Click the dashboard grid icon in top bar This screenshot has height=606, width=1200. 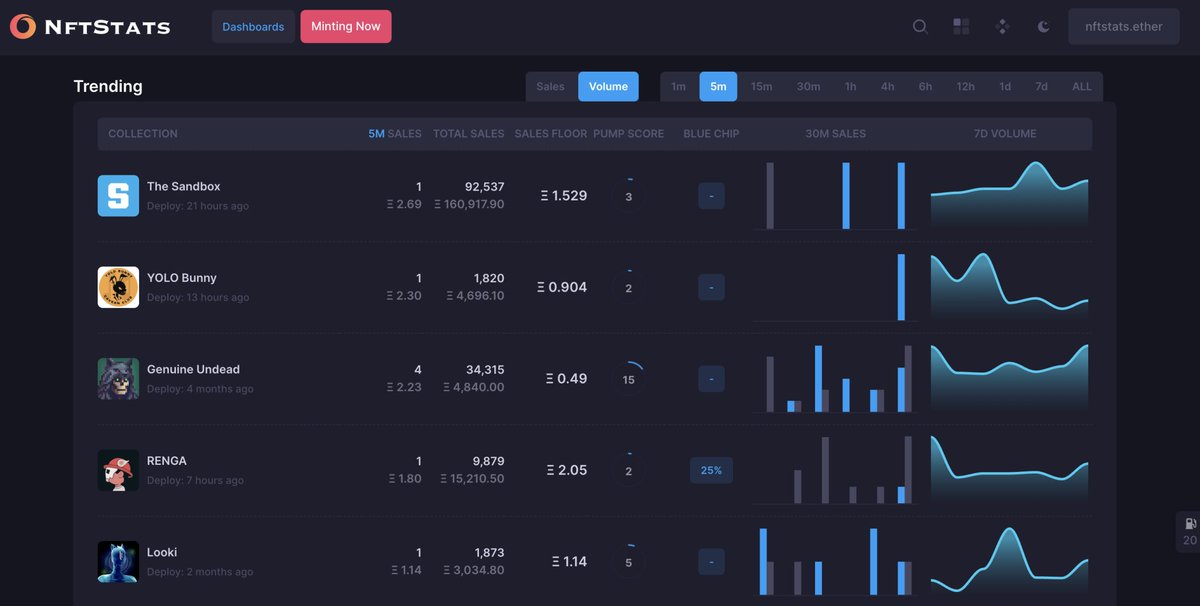tap(961, 26)
